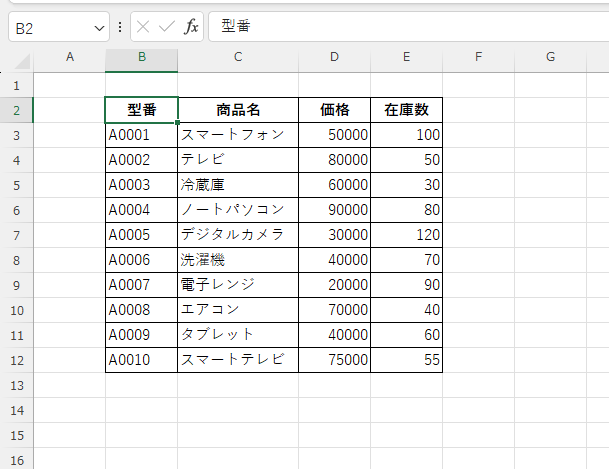Click the stock cell 120
609x469 pixels.
pos(406,235)
